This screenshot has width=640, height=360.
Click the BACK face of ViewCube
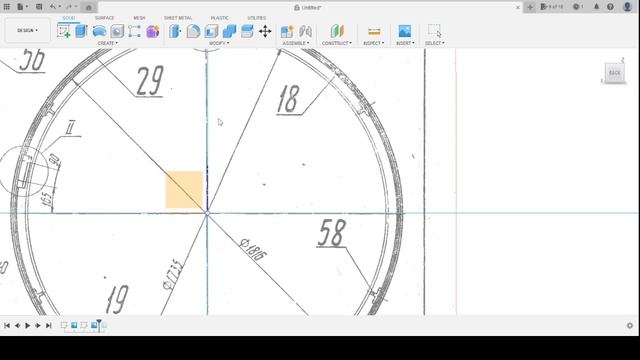point(615,73)
